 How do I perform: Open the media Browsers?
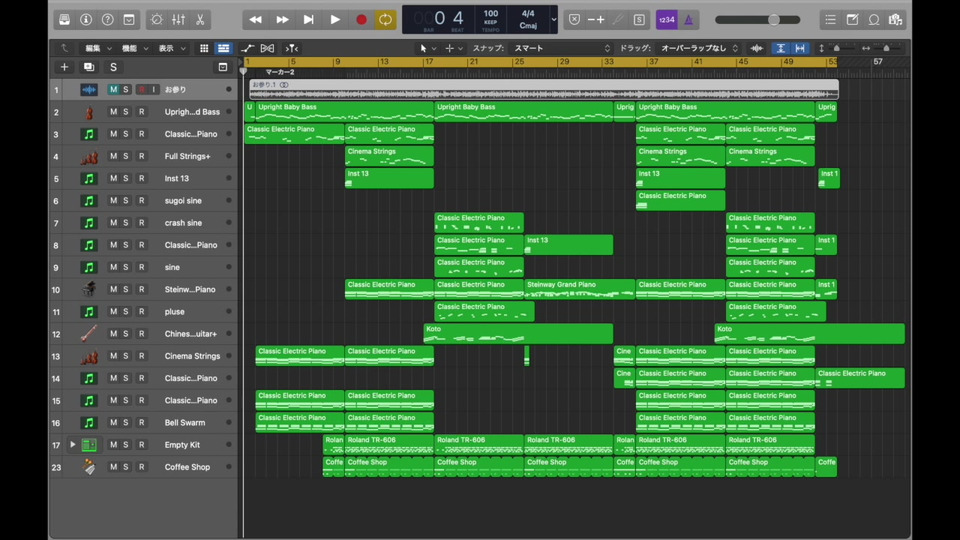point(896,20)
